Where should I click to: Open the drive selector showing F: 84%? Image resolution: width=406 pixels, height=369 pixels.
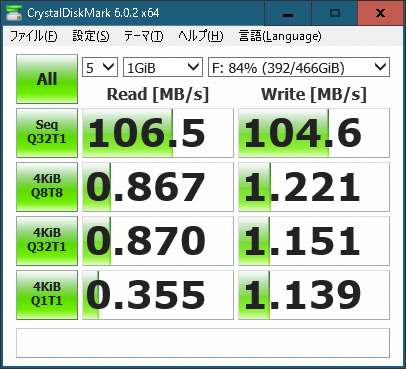pyautogui.click(x=299, y=68)
